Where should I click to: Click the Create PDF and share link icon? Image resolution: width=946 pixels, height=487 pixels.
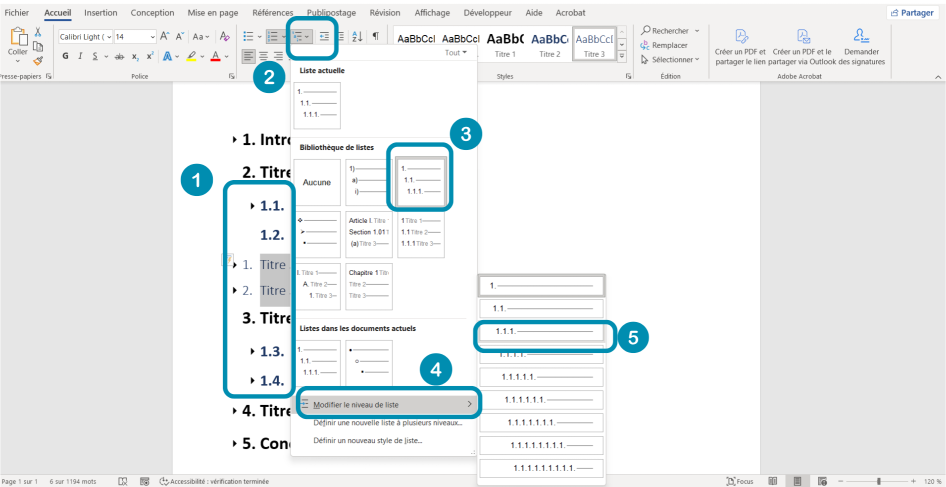(x=740, y=37)
